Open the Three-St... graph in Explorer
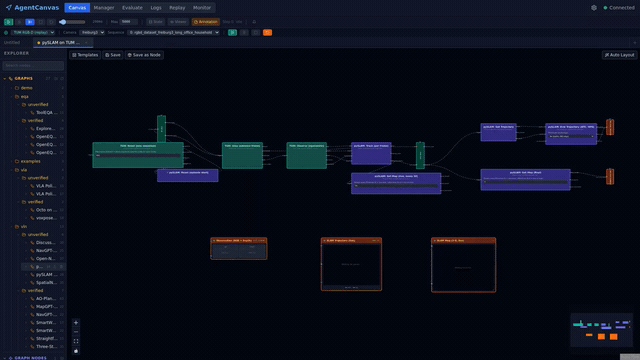This screenshot has height=360, width=640. [x=46, y=347]
